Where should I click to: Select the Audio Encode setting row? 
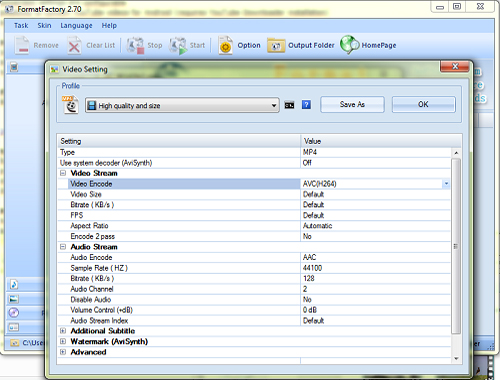[254, 257]
